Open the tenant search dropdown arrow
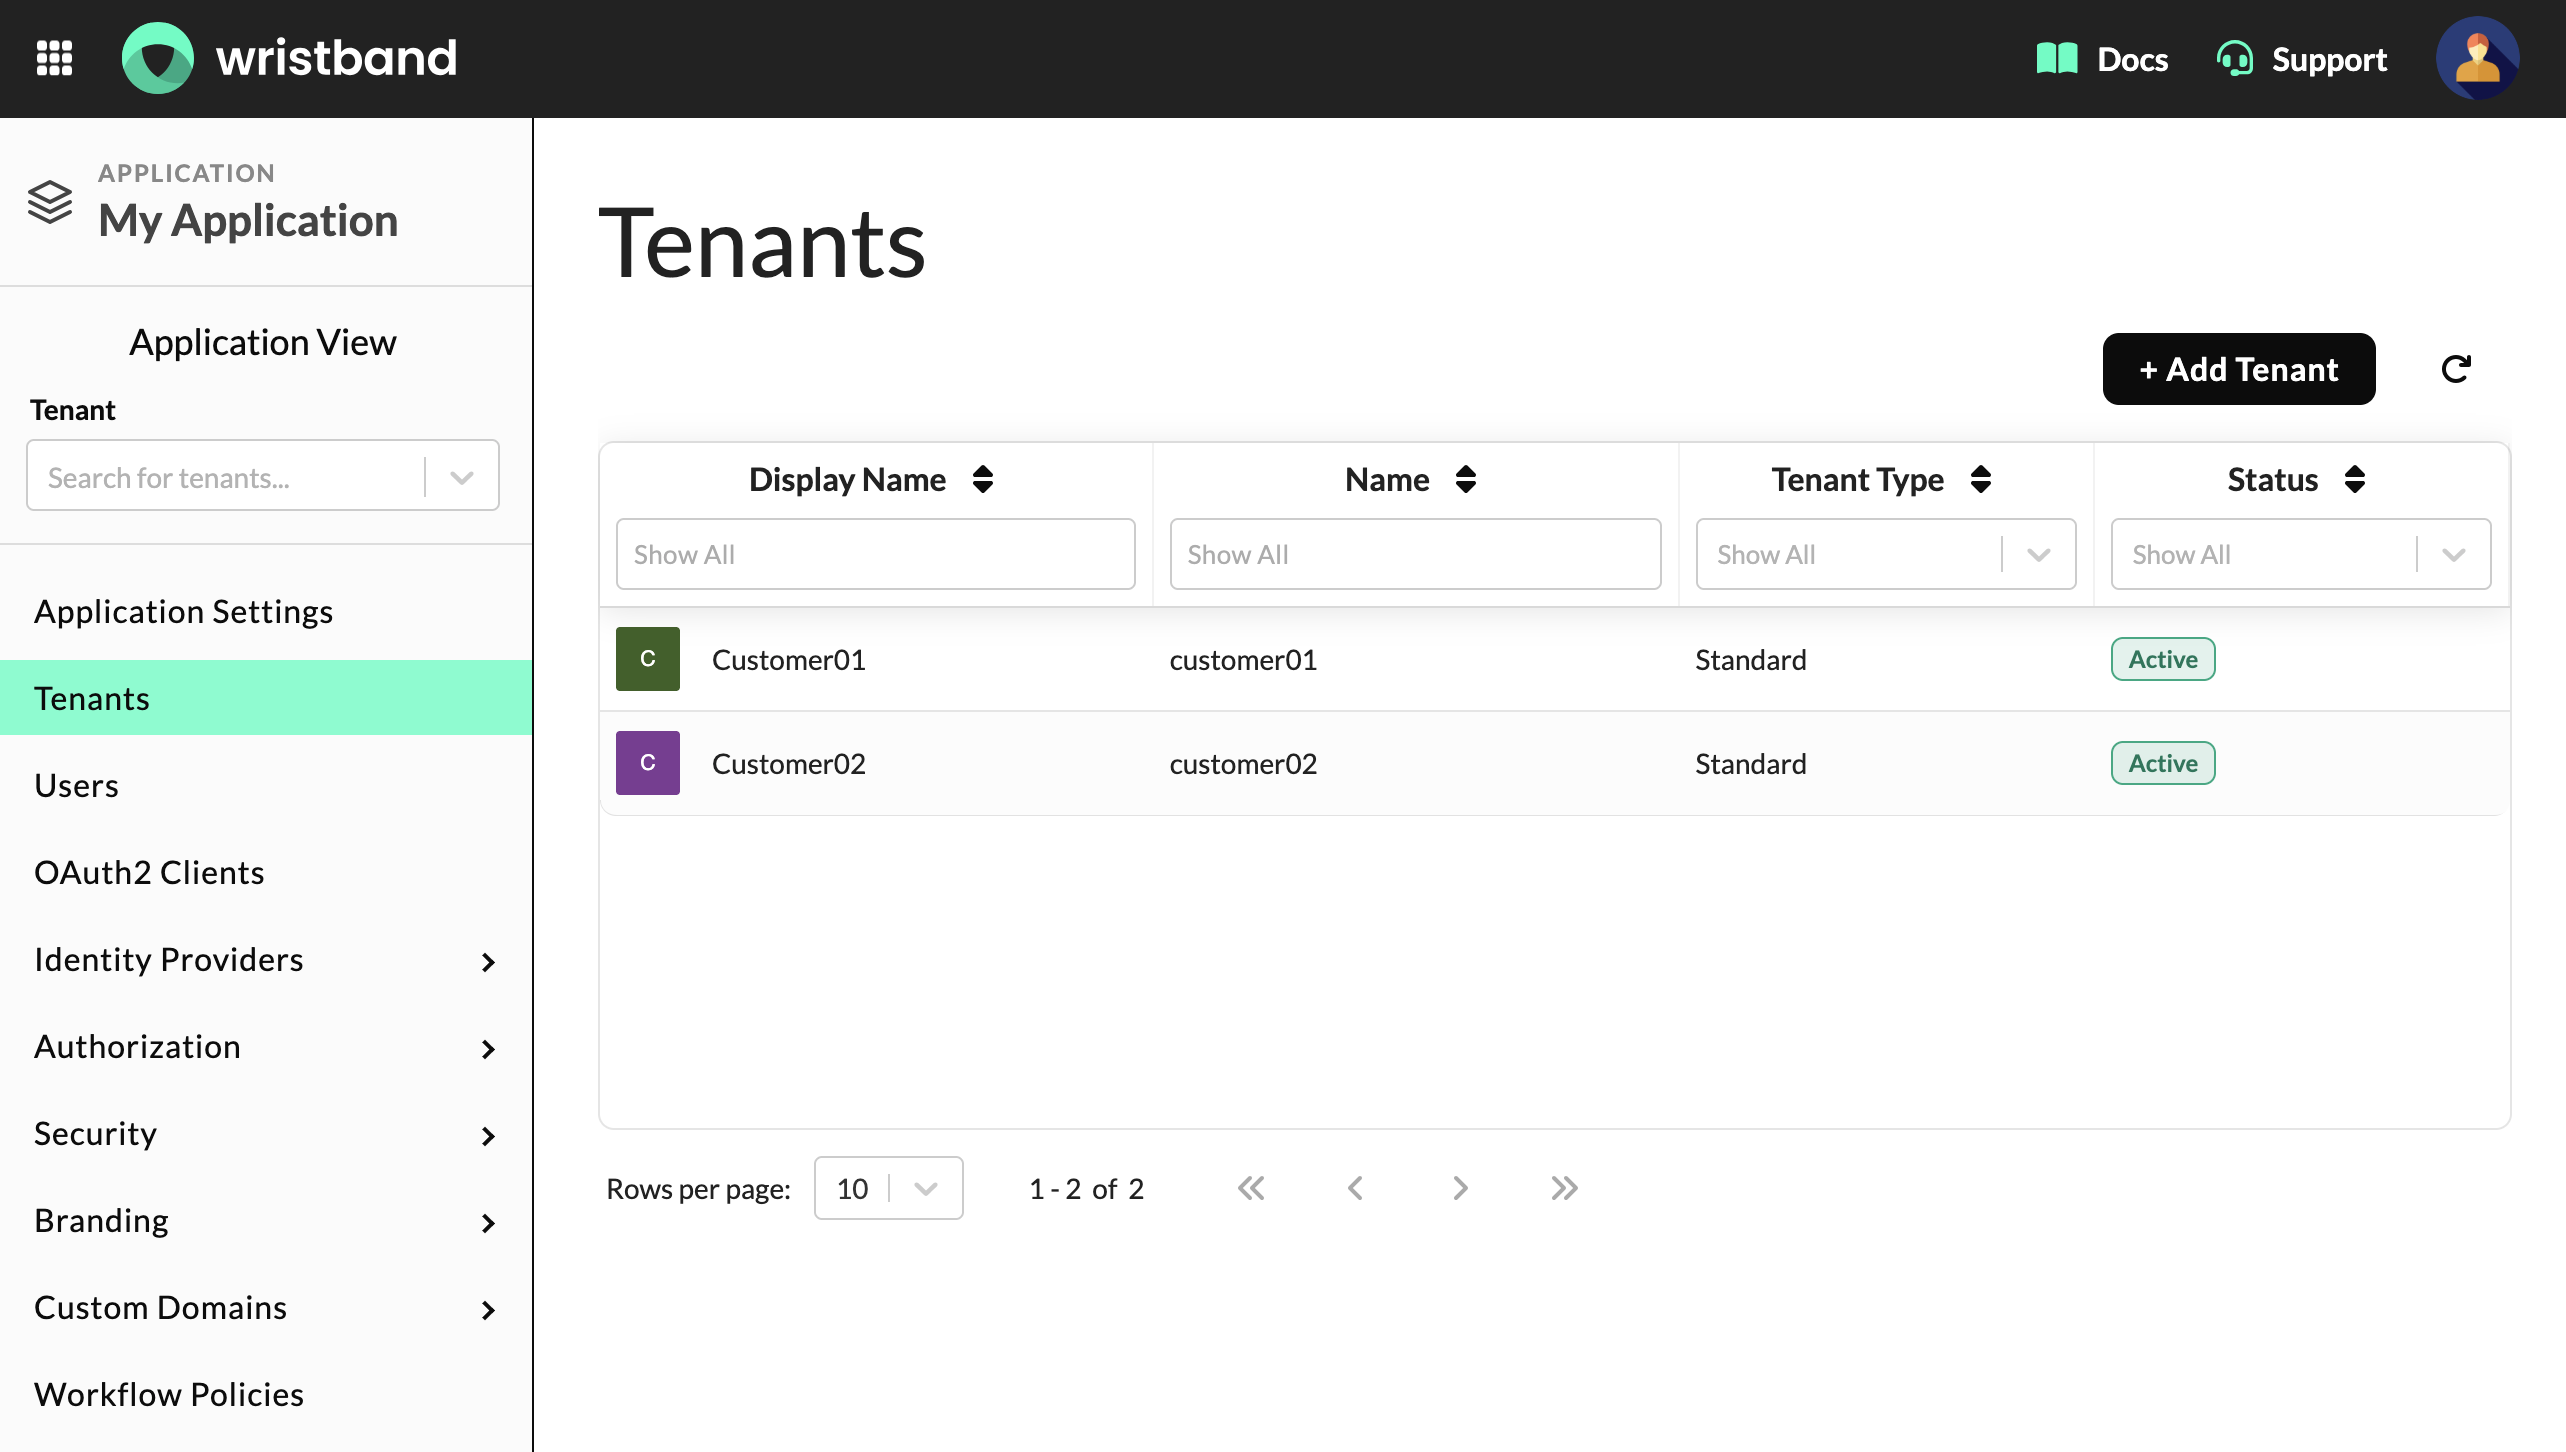Image resolution: width=2566 pixels, height=1452 pixels. 462,477
